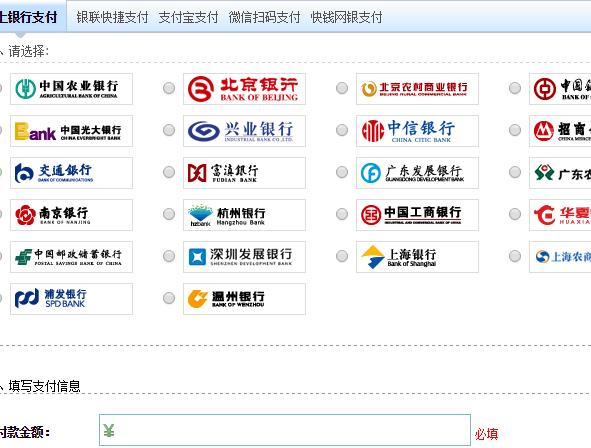Switch to the 银联快捷支付 tab

[x=112, y=17]
